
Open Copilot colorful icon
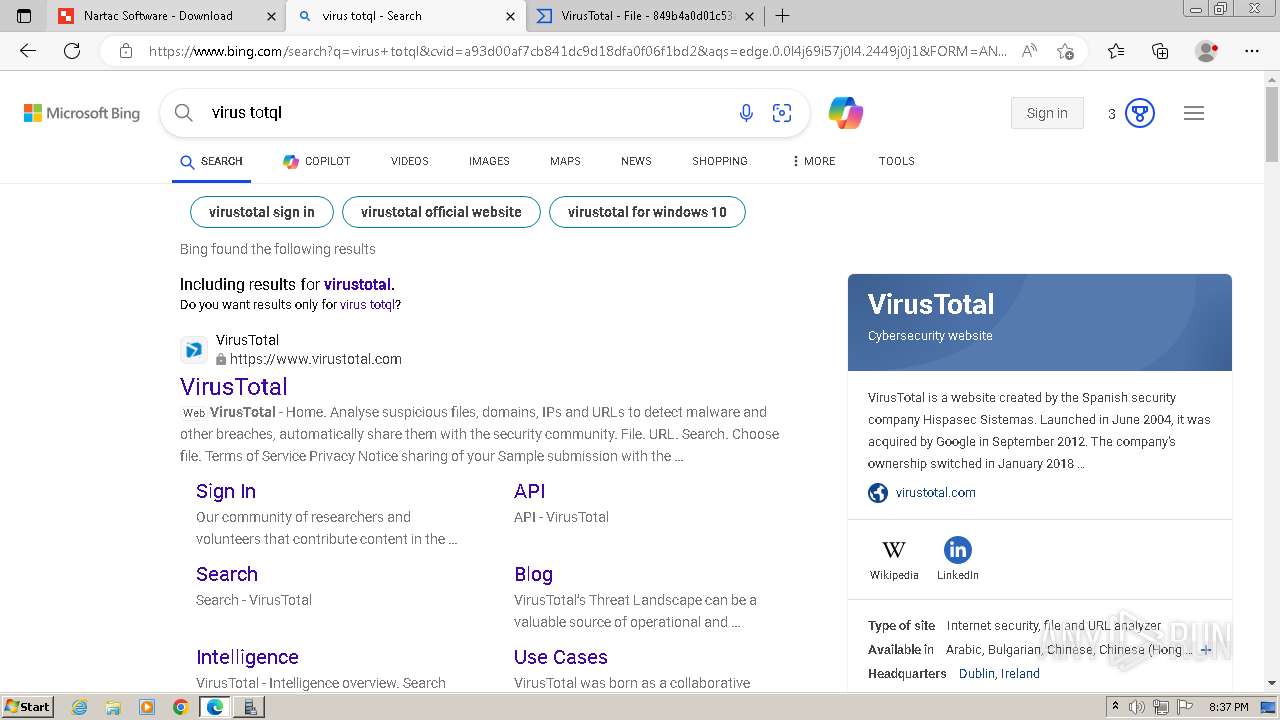pos(846,113)
